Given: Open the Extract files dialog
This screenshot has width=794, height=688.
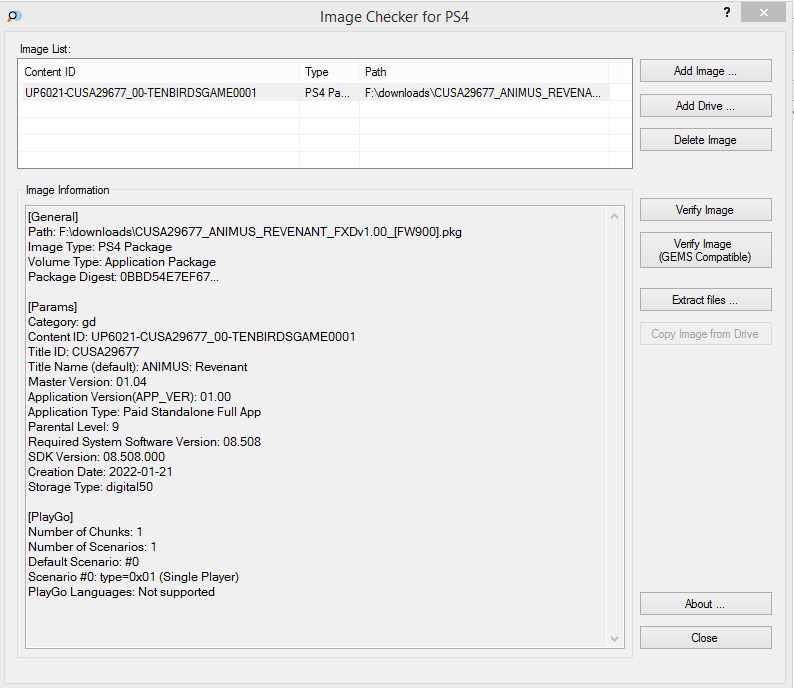Looking at the screenshot, I should (x=705, y=300).
